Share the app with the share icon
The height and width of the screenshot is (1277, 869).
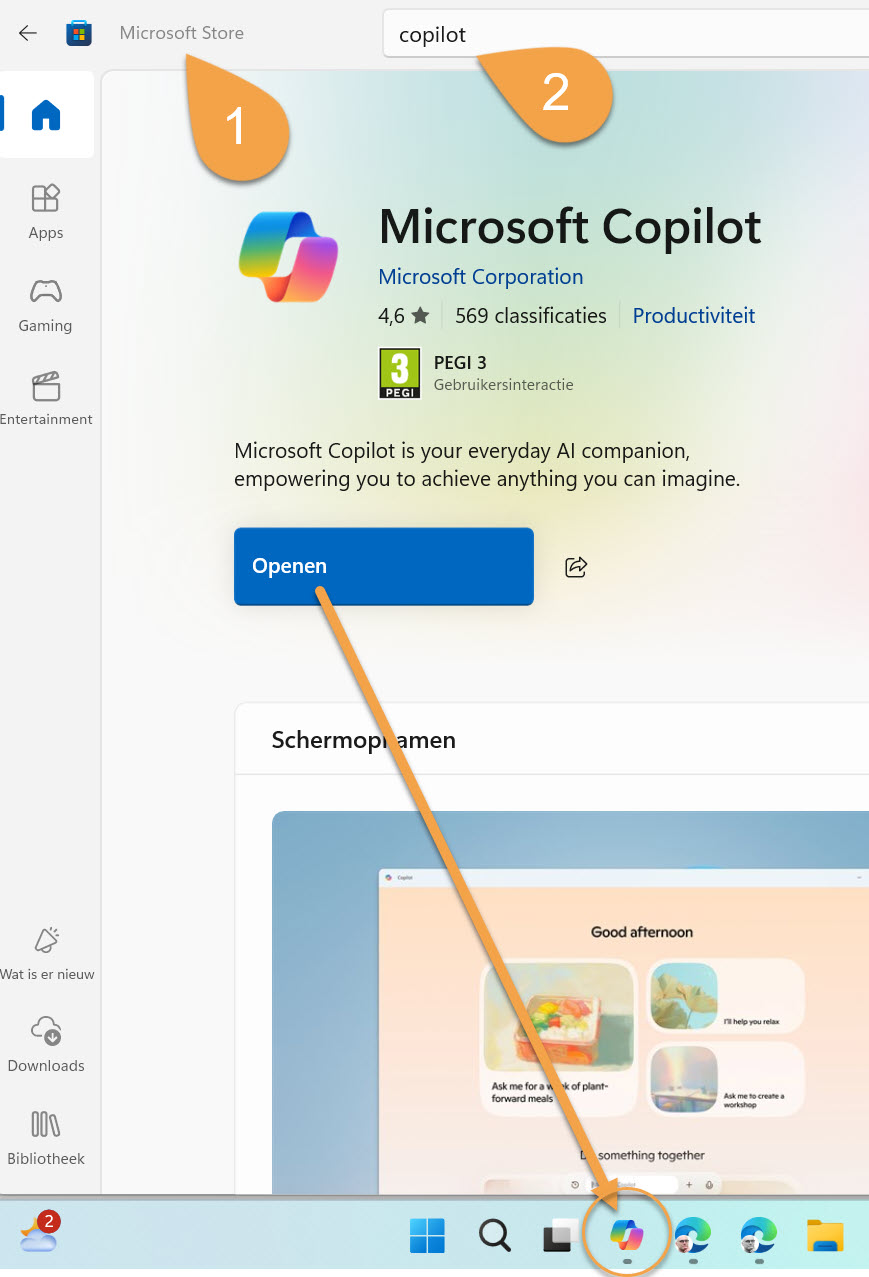tap(576, 567)
